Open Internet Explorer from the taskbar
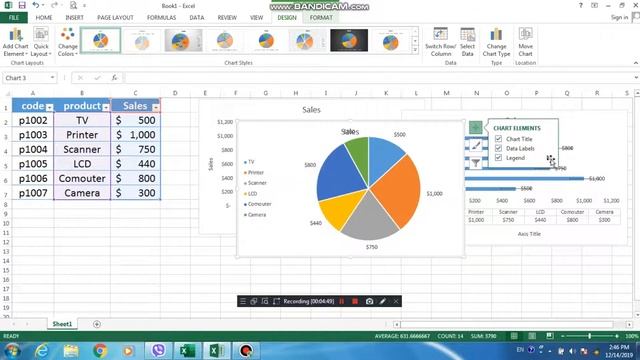This screenshot has height=360, width=640. click(x=41, y=351)
